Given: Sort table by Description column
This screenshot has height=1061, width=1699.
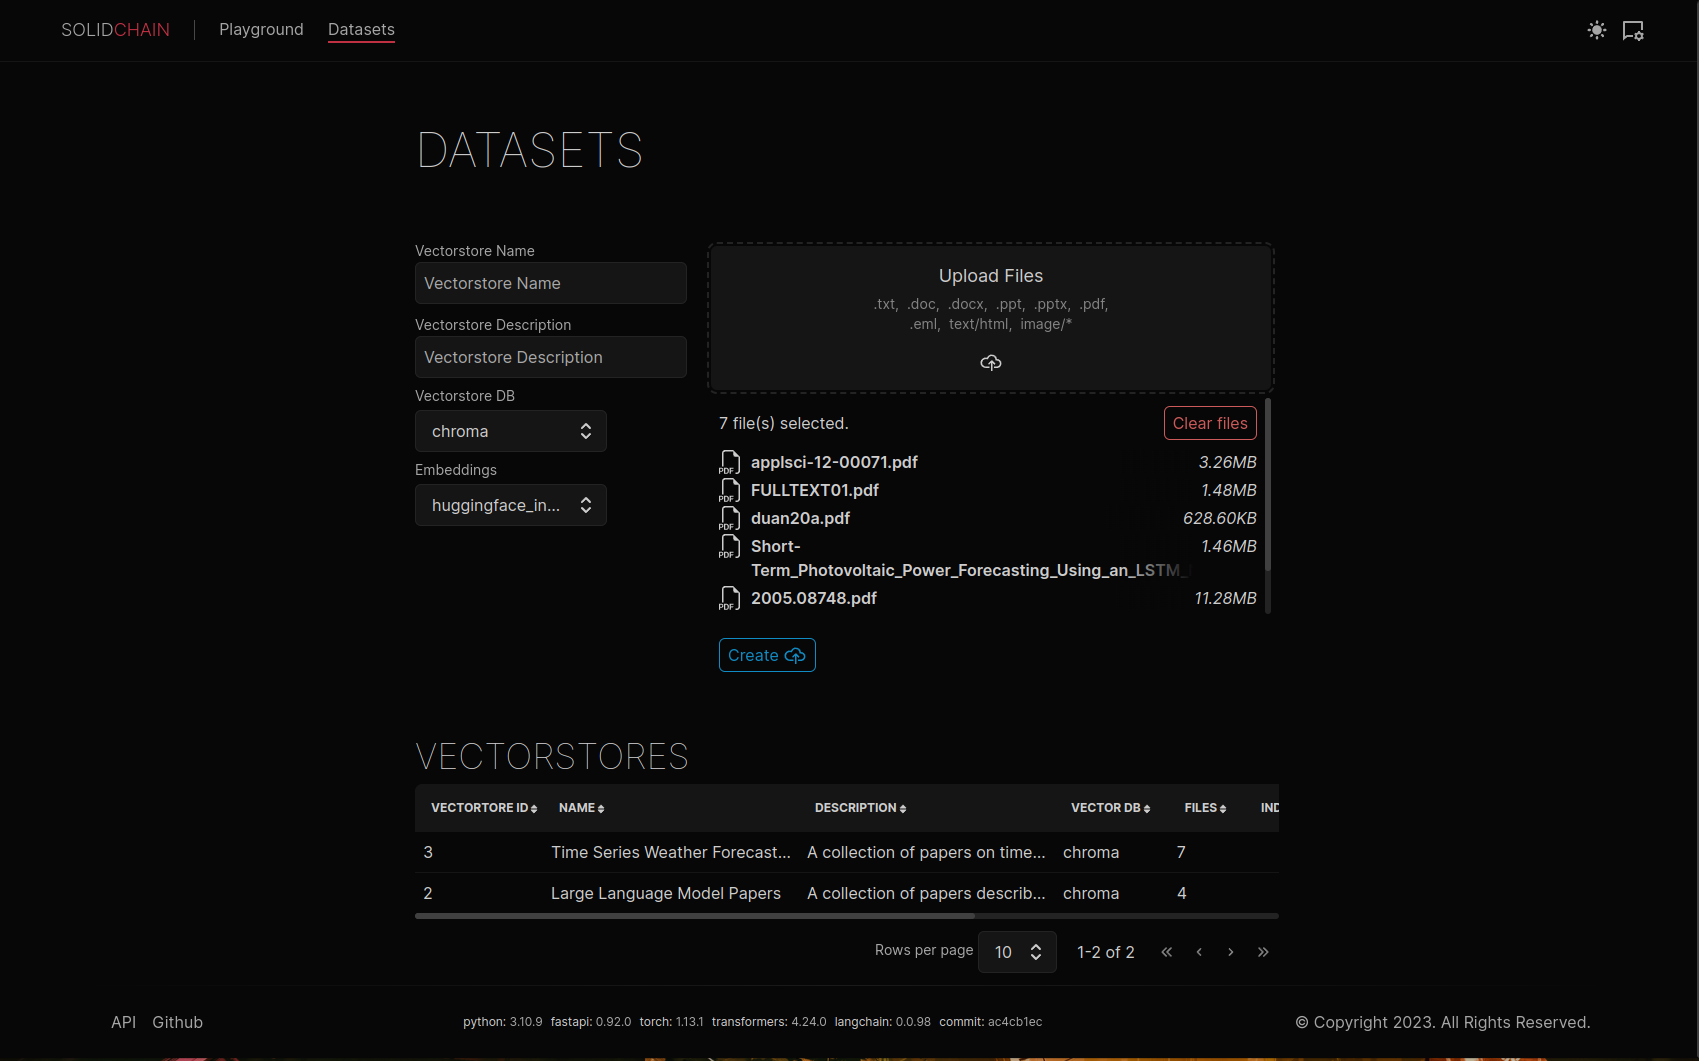Looking at the screenshot, I should coord(860,808).
